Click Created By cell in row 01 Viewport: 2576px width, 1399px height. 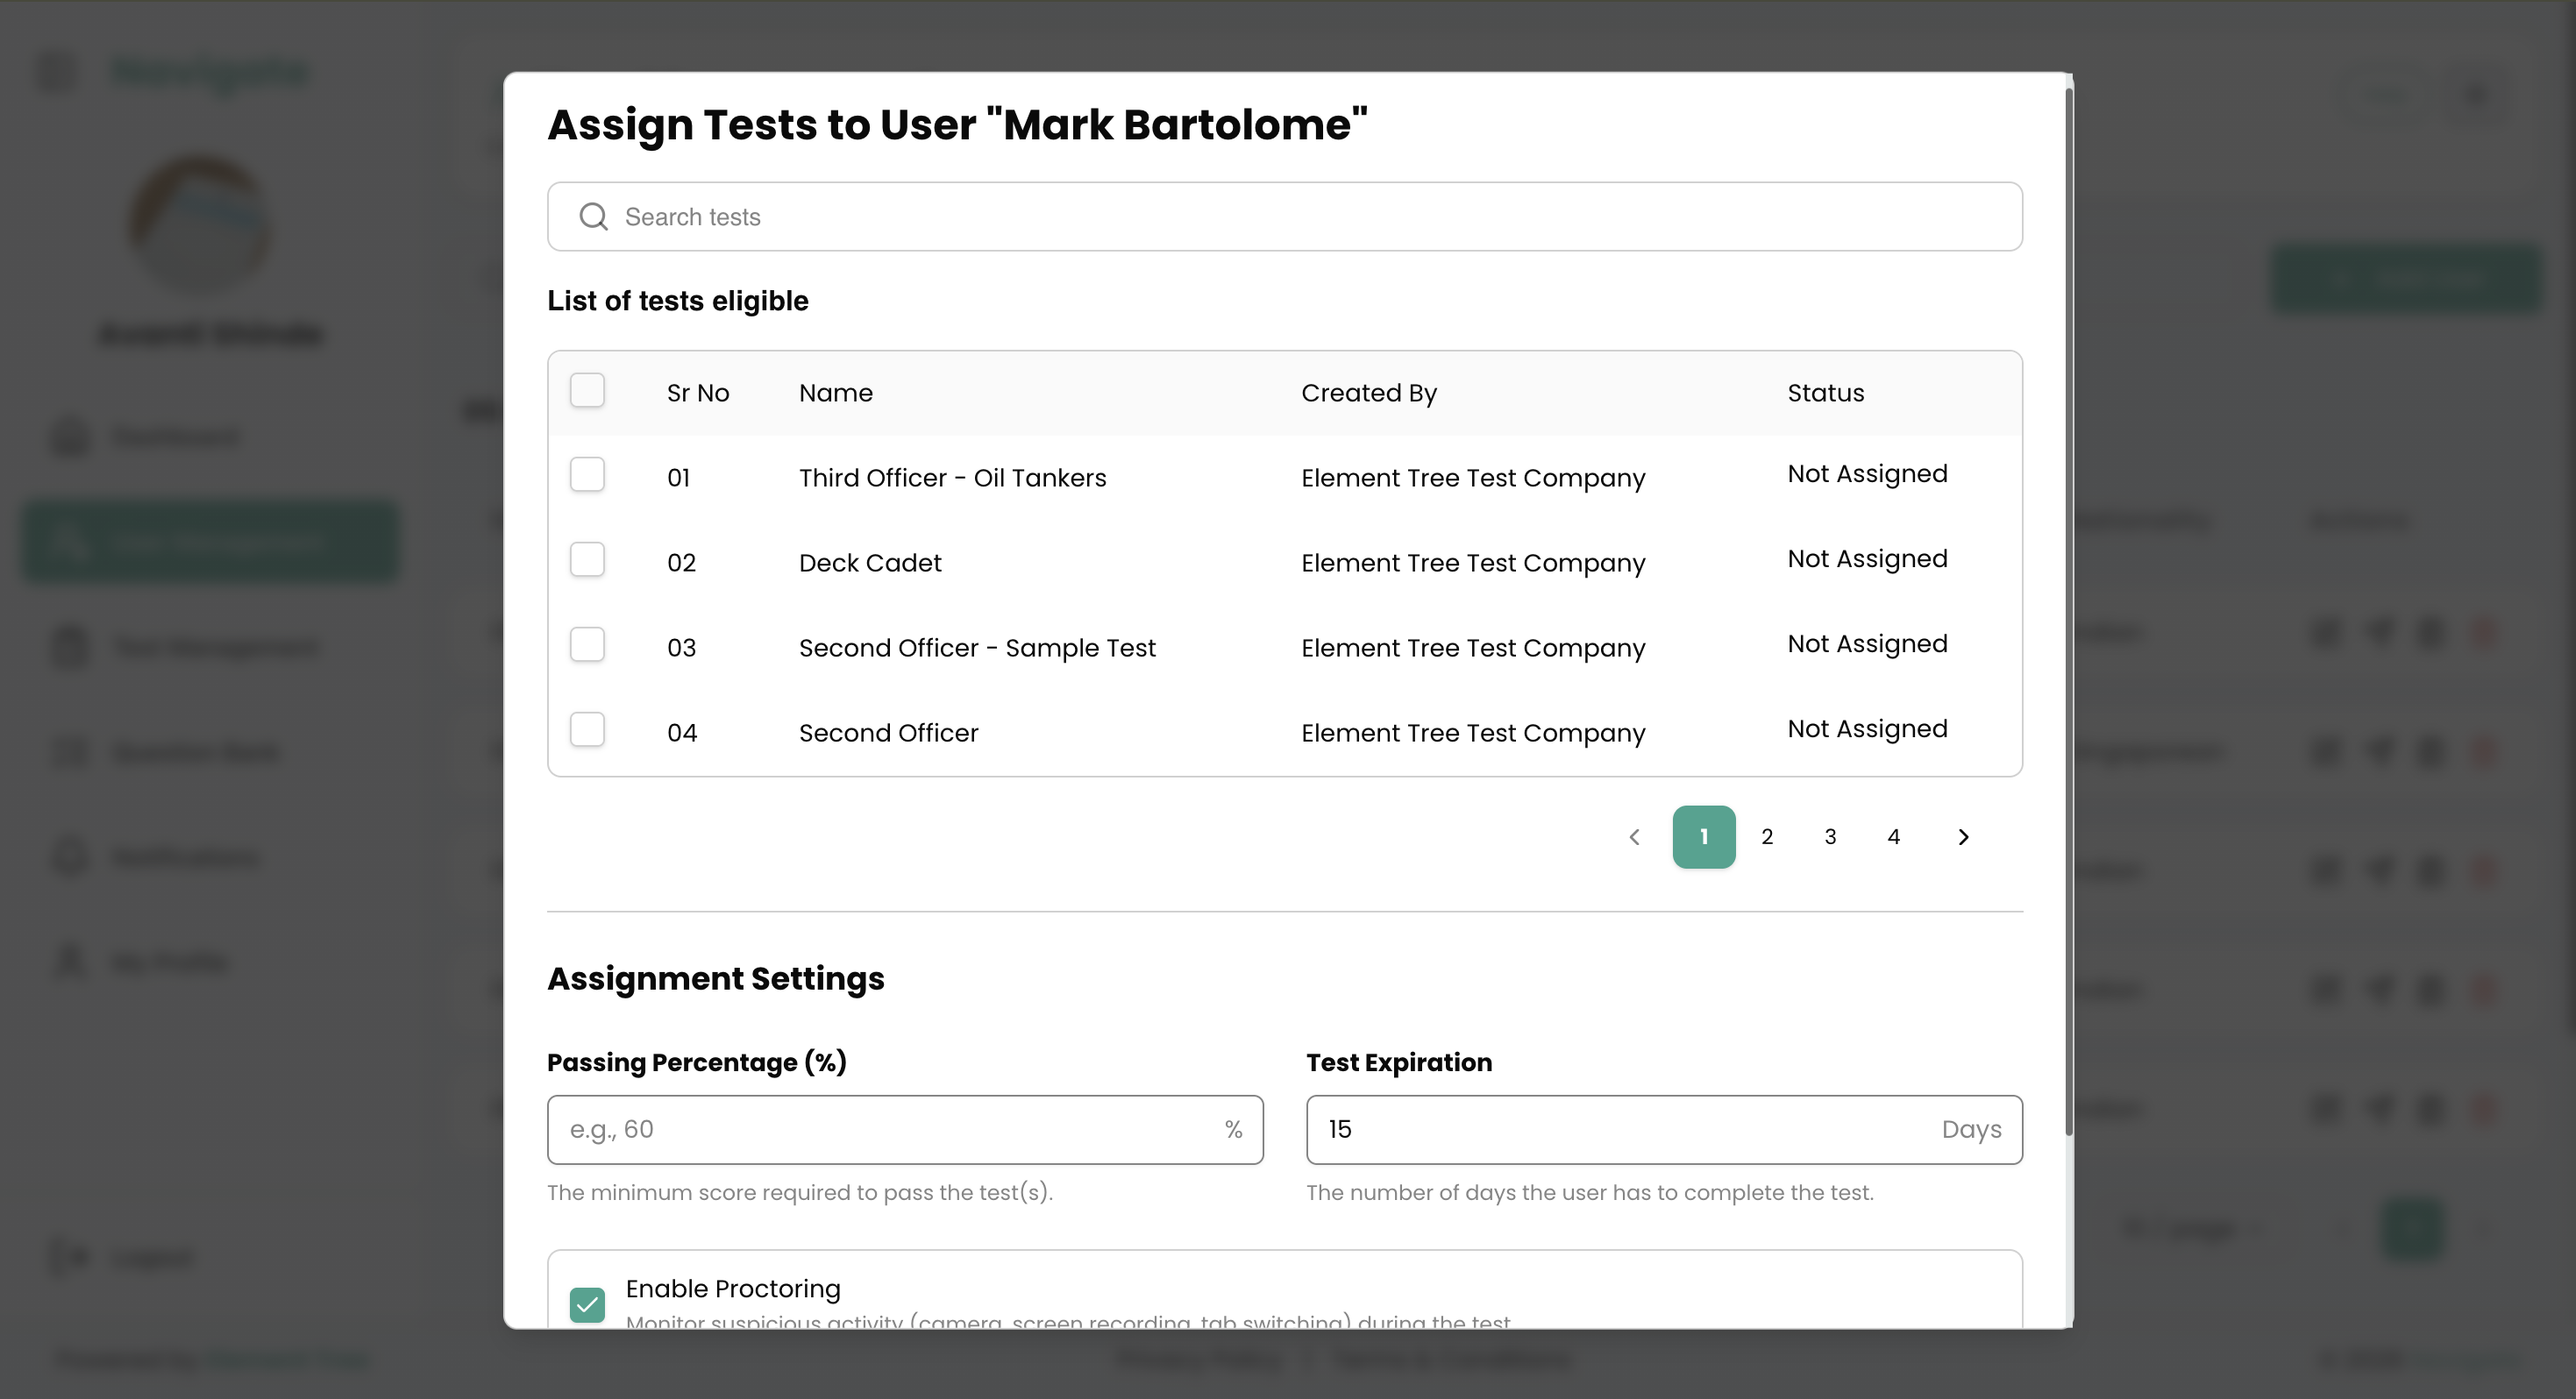coord(1473,477)
